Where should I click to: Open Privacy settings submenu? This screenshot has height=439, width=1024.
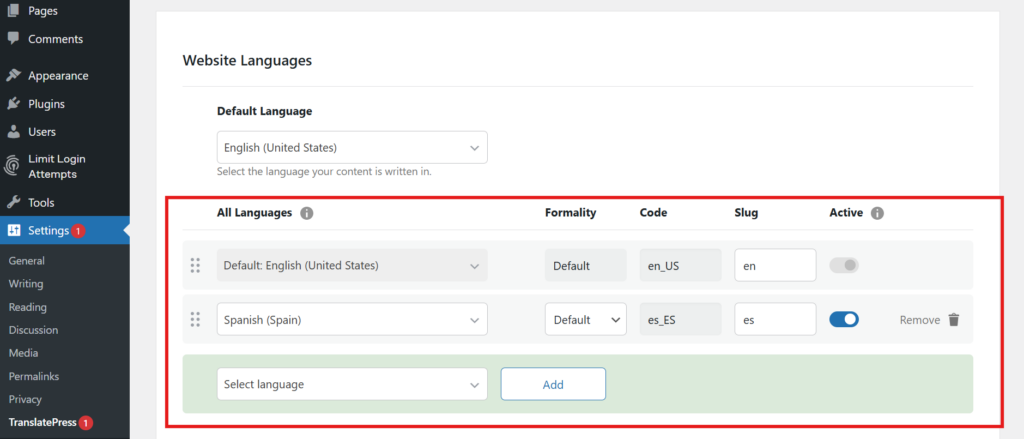25,399
